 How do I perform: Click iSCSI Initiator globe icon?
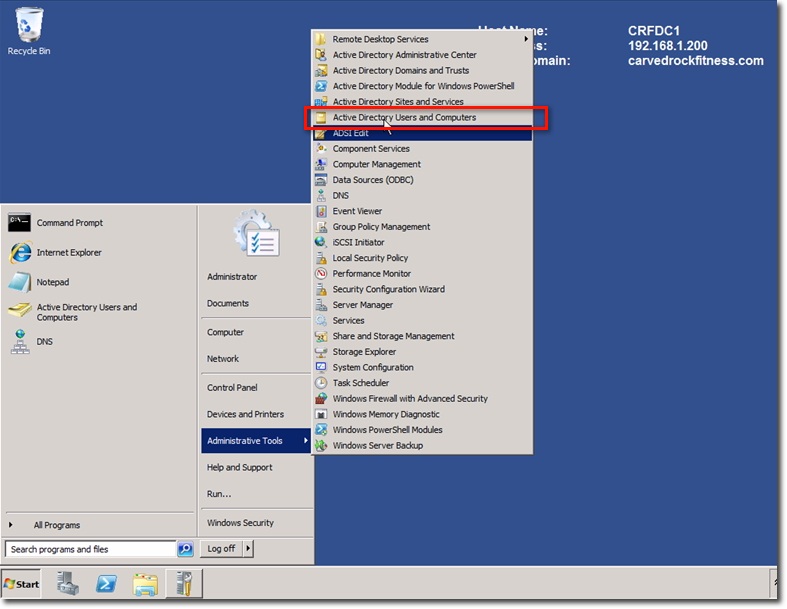(x=321, y=242)
